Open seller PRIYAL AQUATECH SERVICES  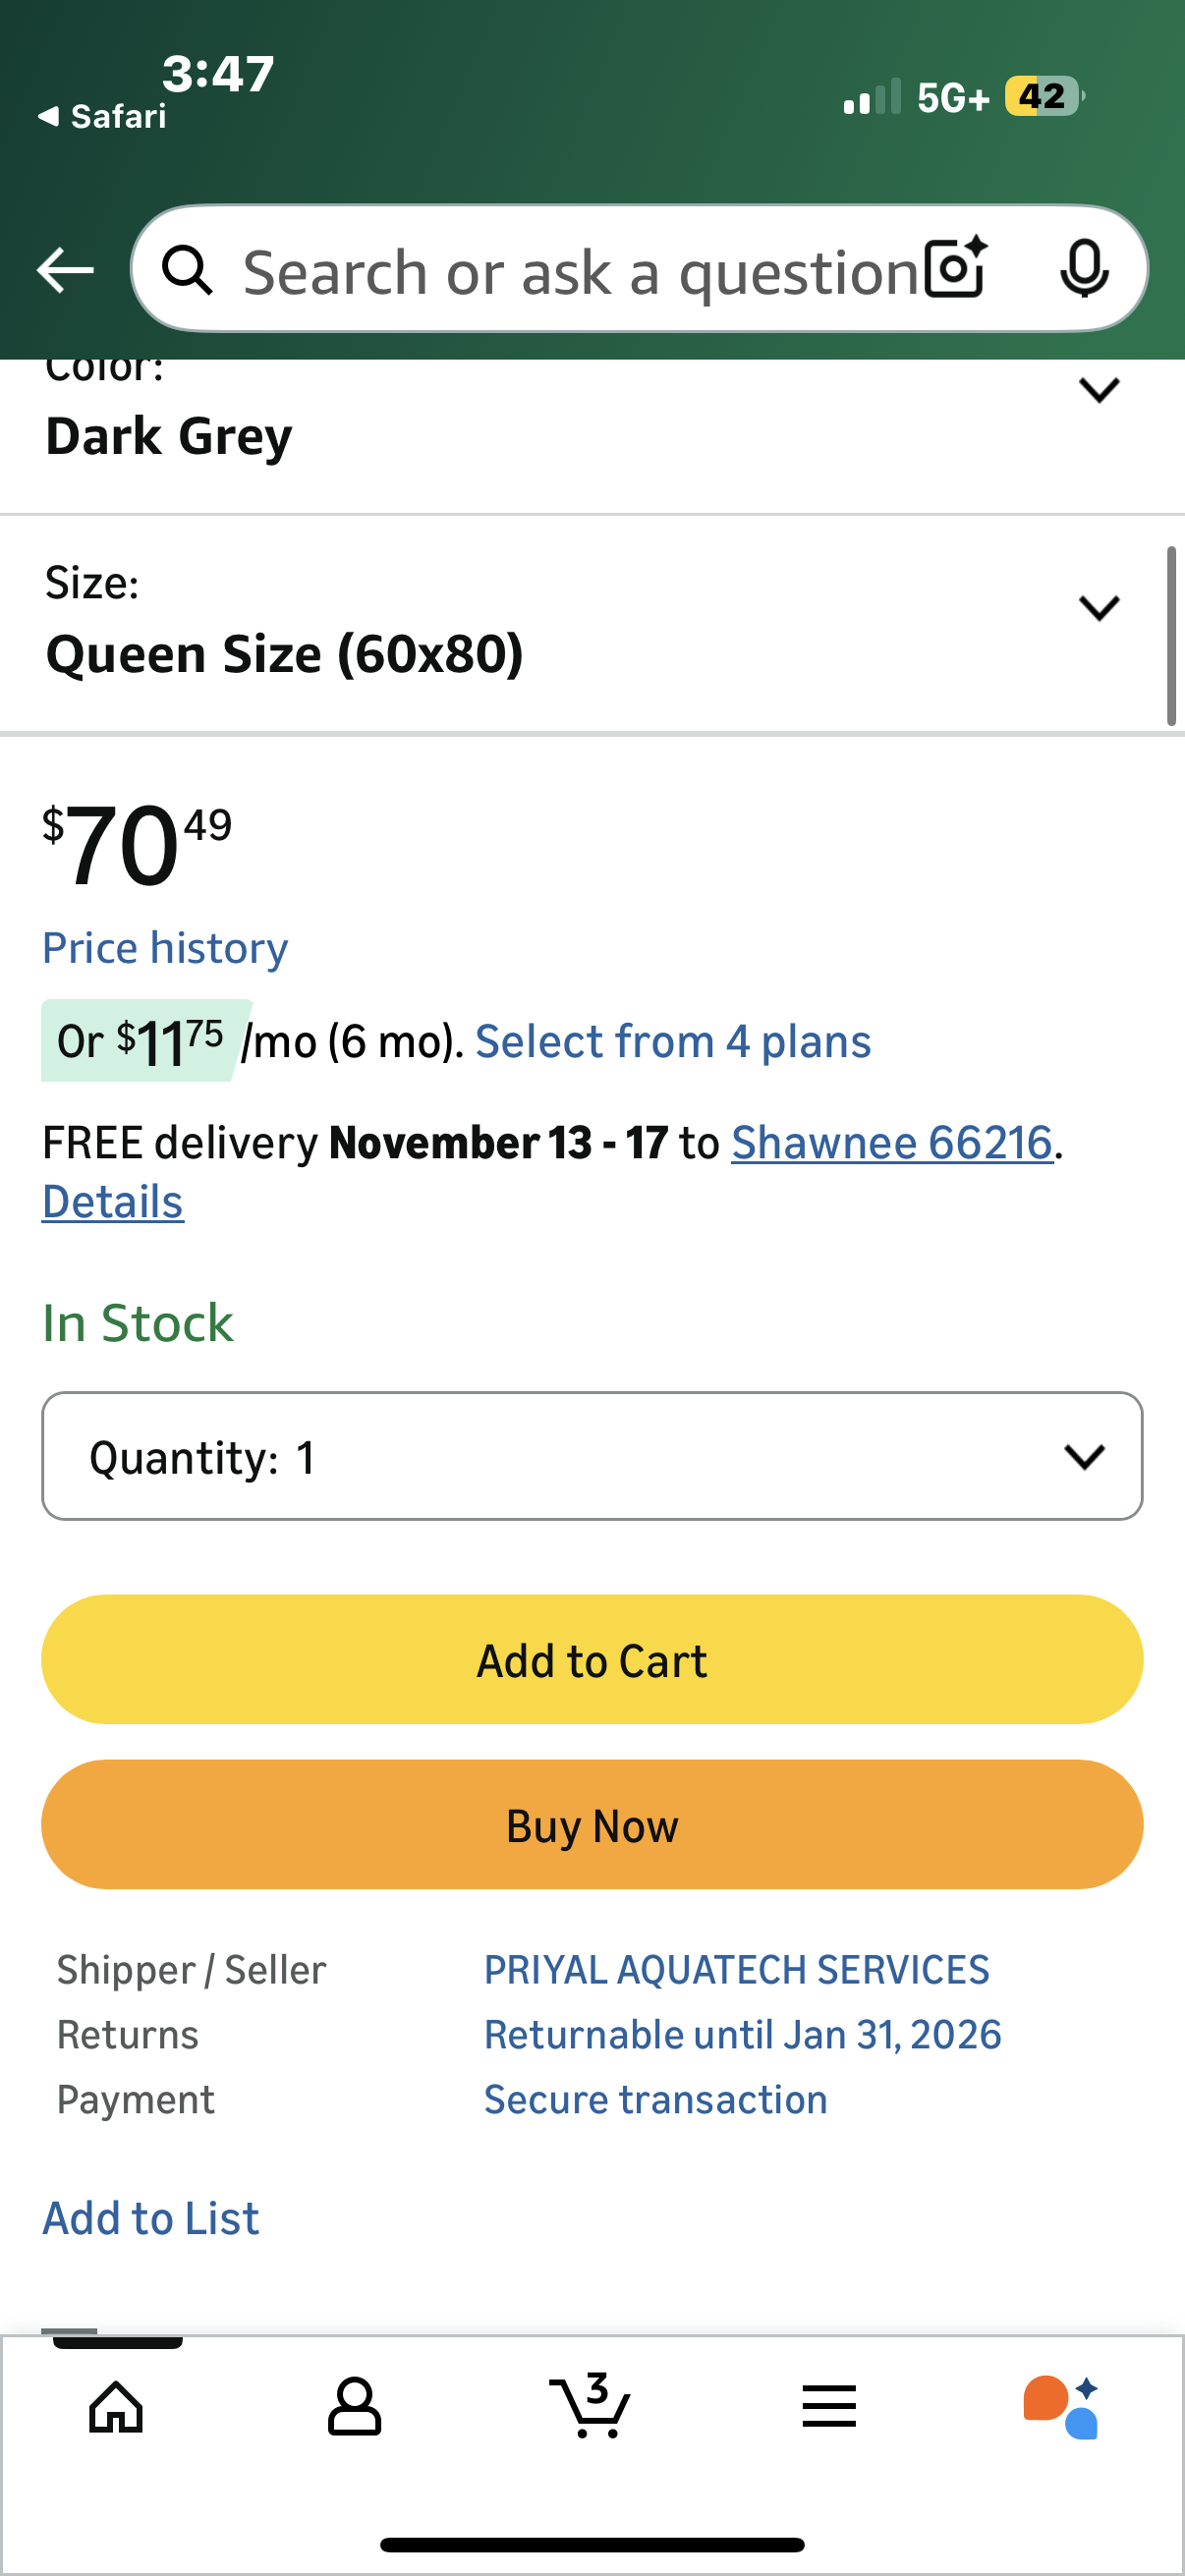[736, 1969]
